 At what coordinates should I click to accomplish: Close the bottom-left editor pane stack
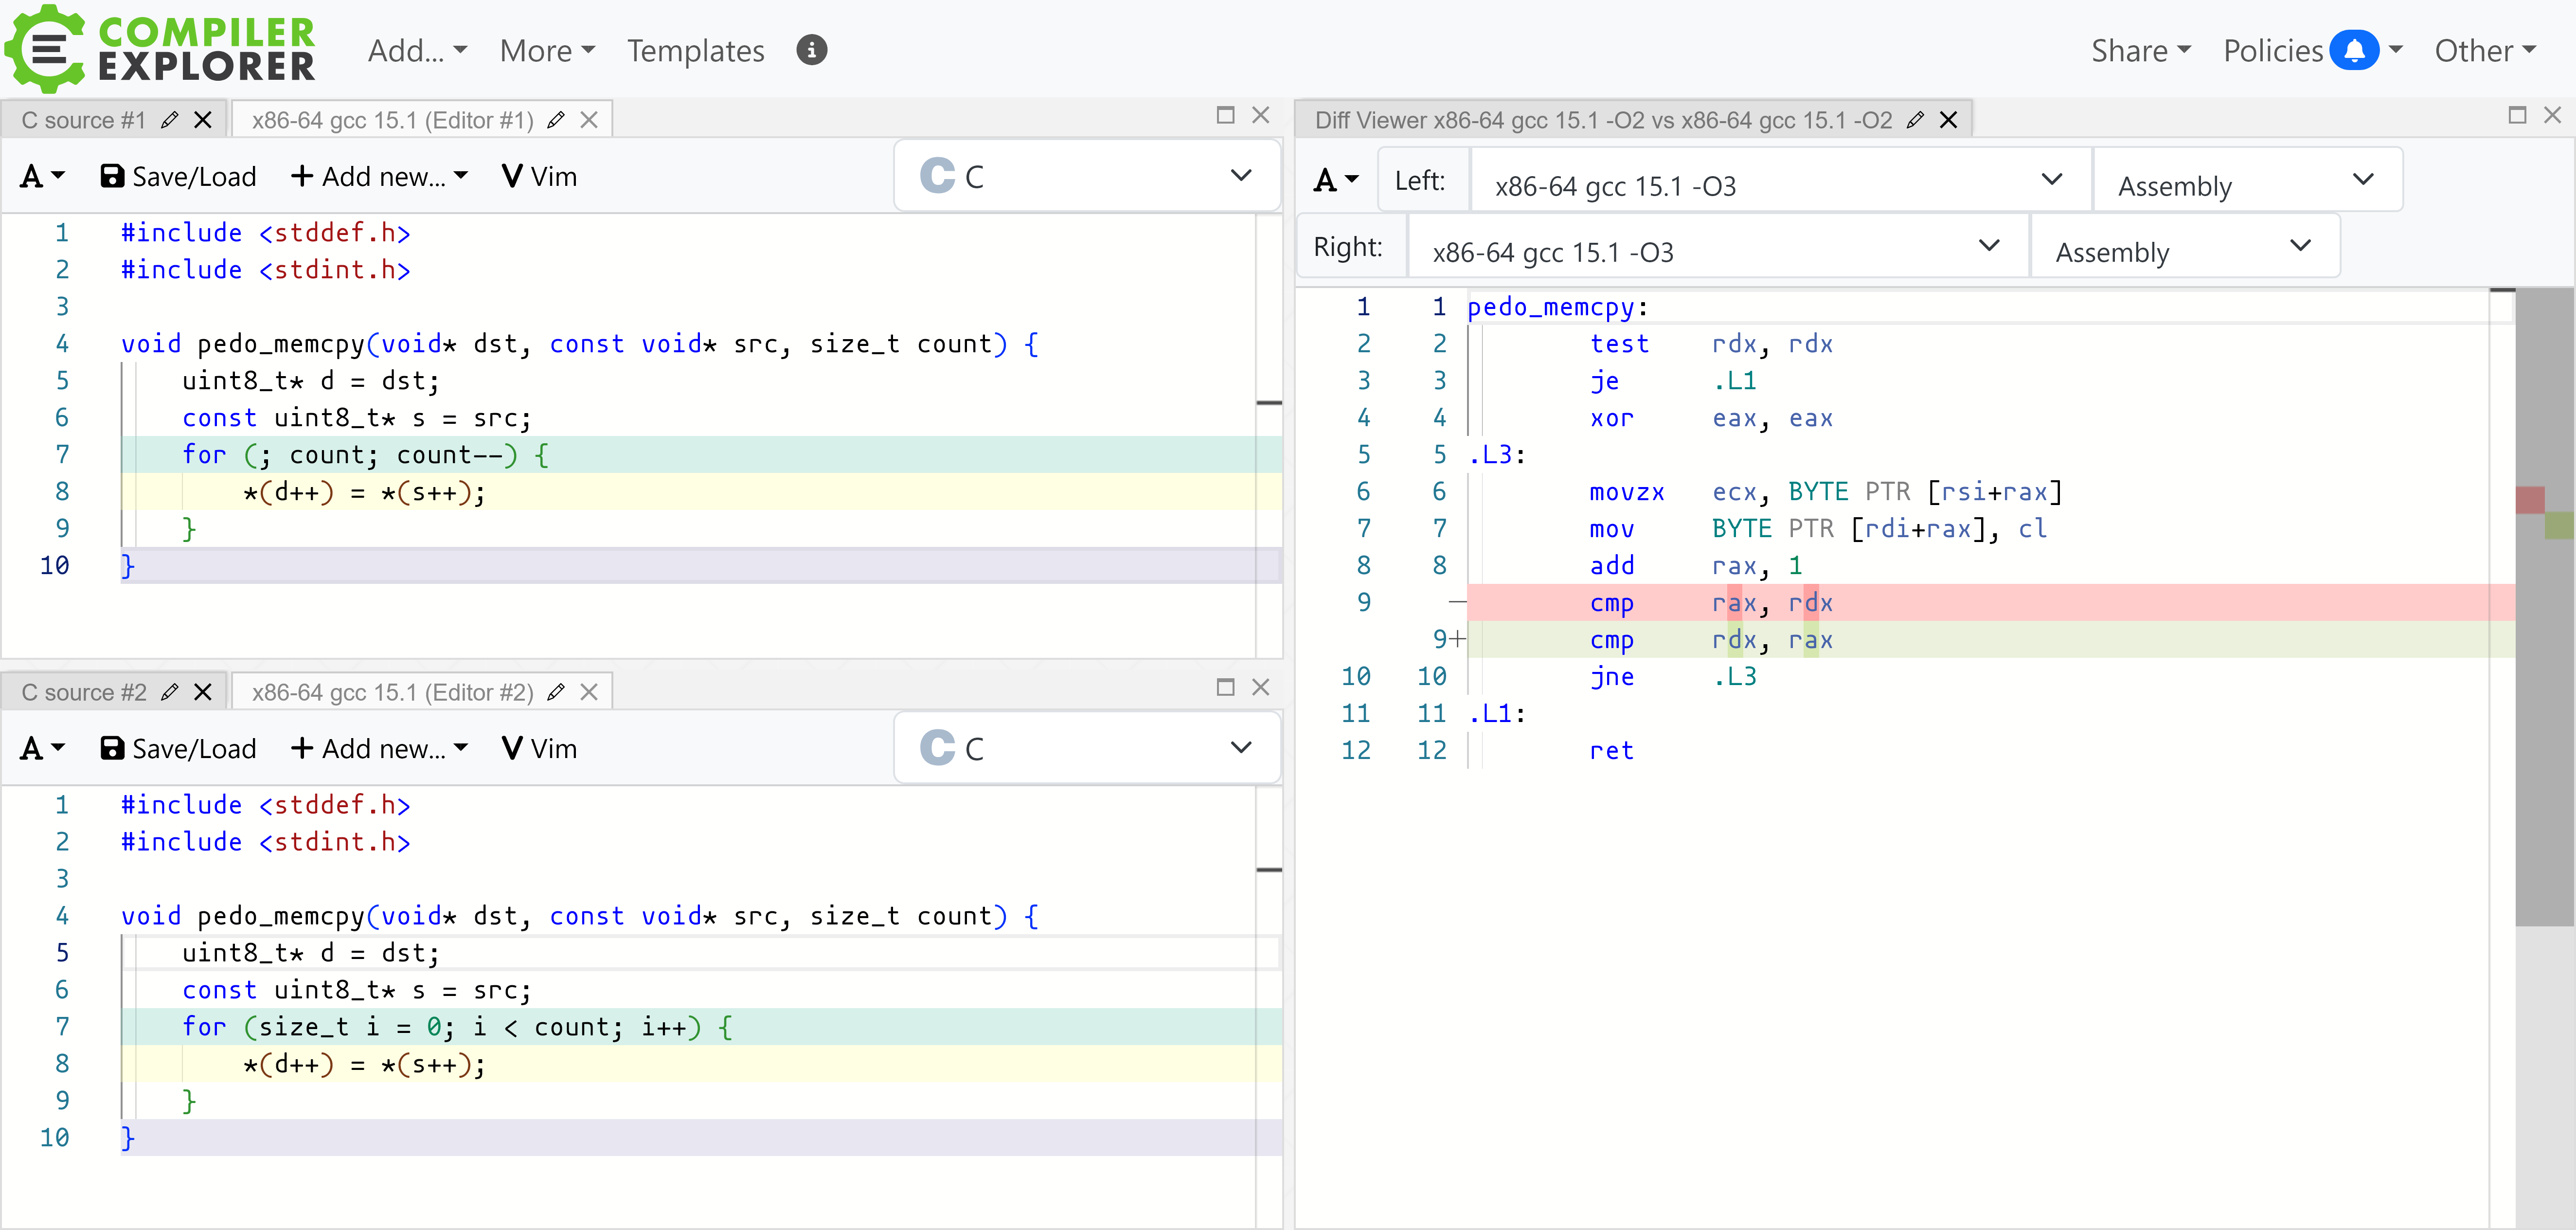(1260, 687)
